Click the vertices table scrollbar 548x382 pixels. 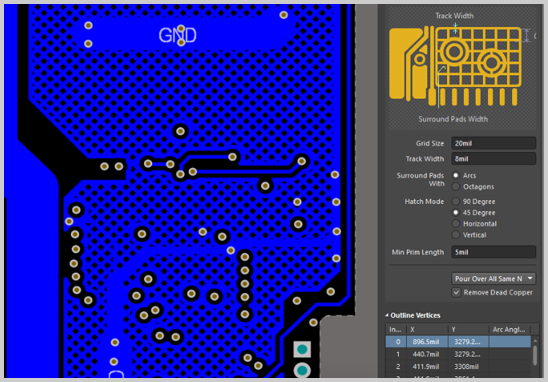click(535, 355)
